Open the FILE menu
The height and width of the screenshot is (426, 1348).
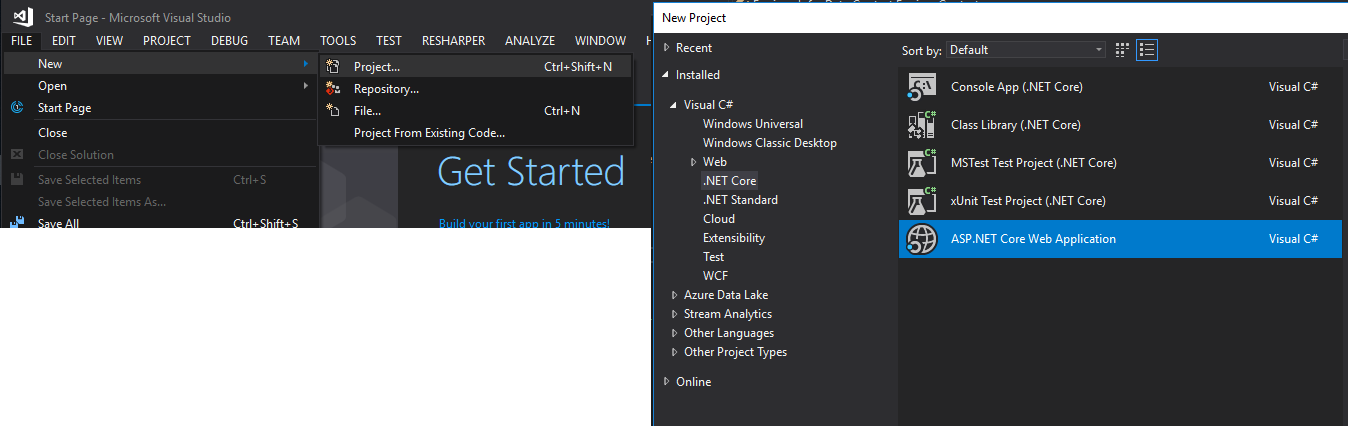click(x=22, y=41)
